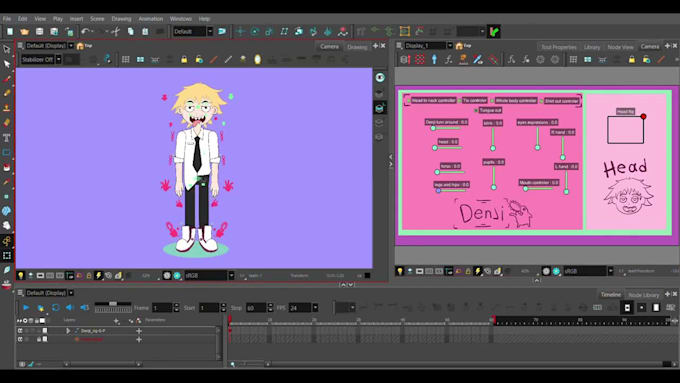Open the sRGB colour space dropdown under left Camera

pyautogui.click(x=231, y=275)
